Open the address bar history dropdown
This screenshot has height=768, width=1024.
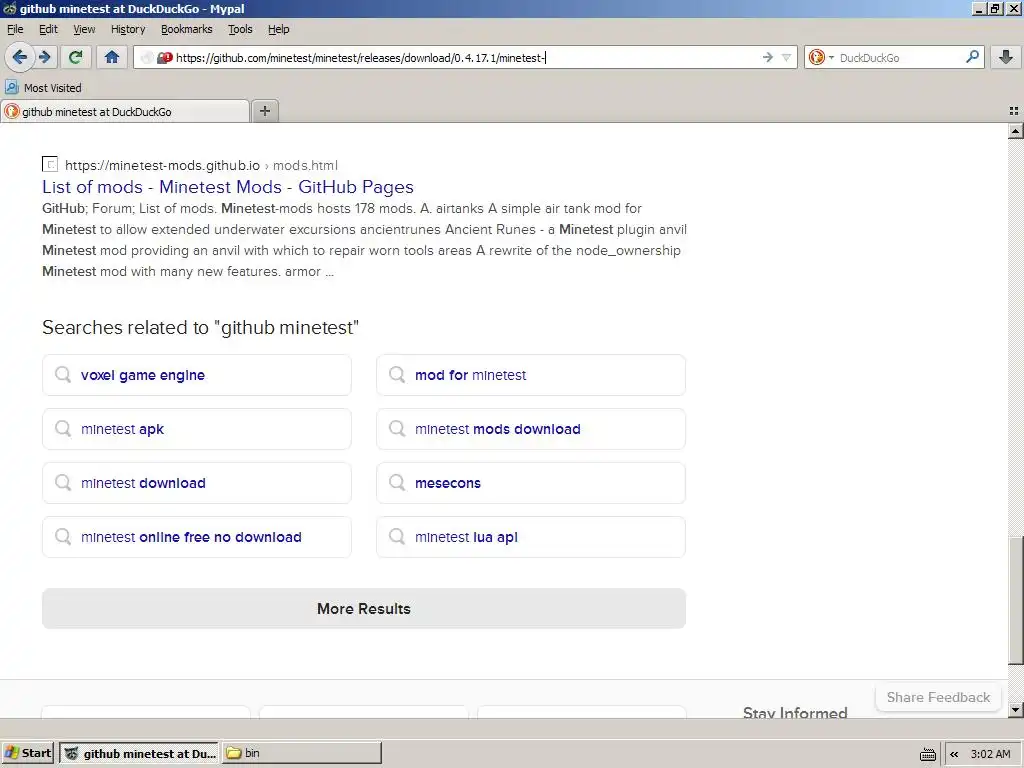pyautogui.click(x=786, y=57)
